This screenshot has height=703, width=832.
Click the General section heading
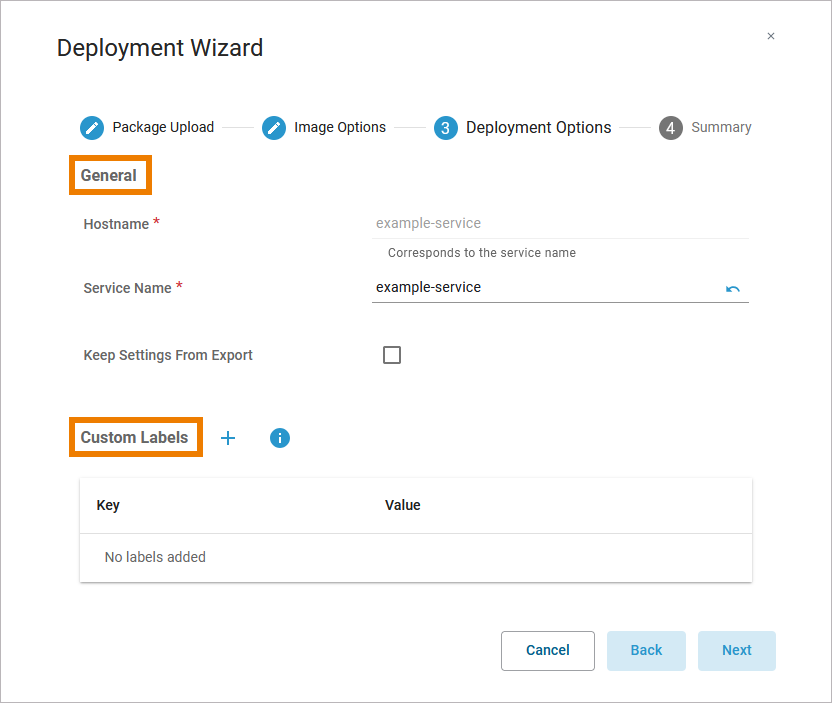point(108,176)
